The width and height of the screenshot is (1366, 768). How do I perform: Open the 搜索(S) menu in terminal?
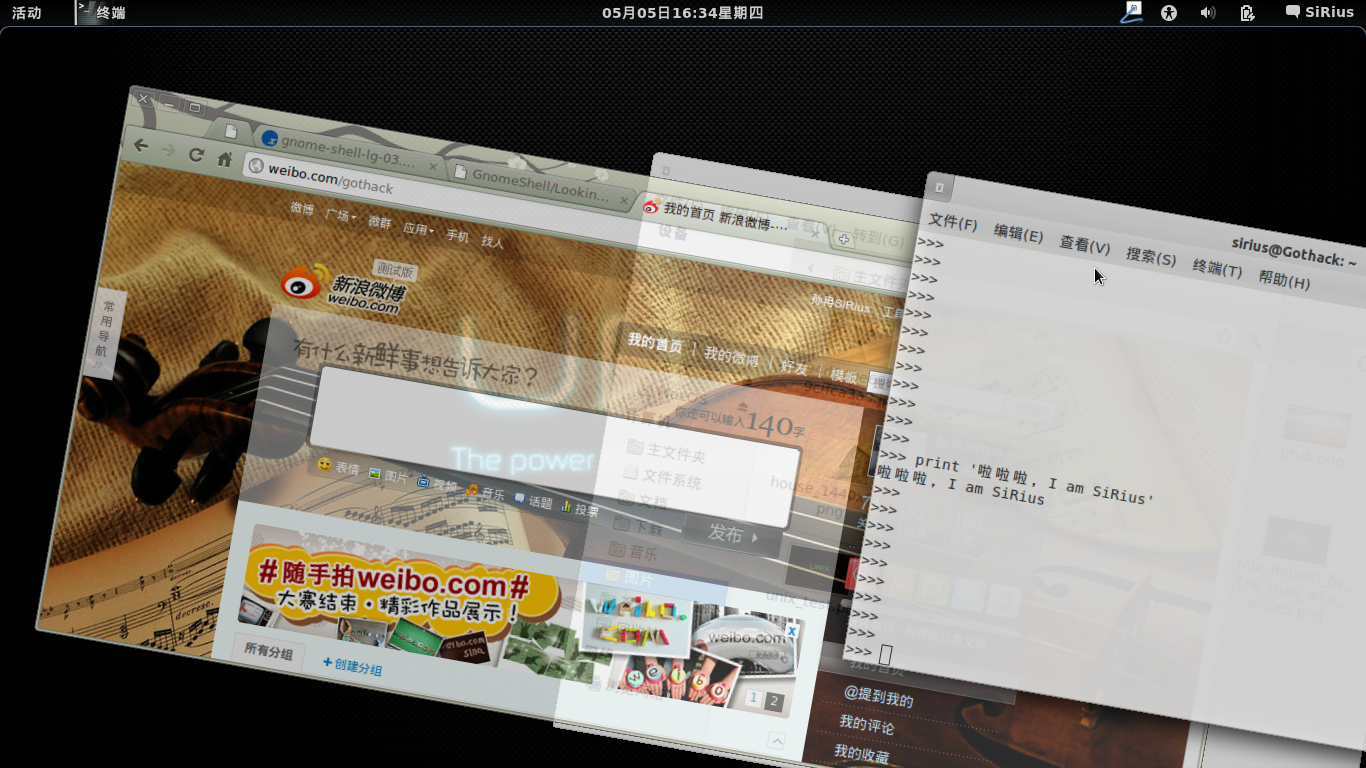[1151, 256]
